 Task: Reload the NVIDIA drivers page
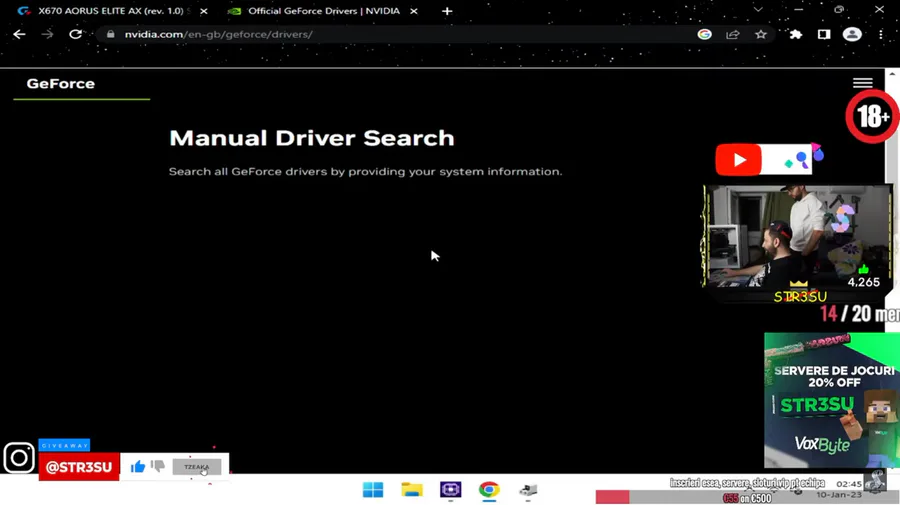75,34
